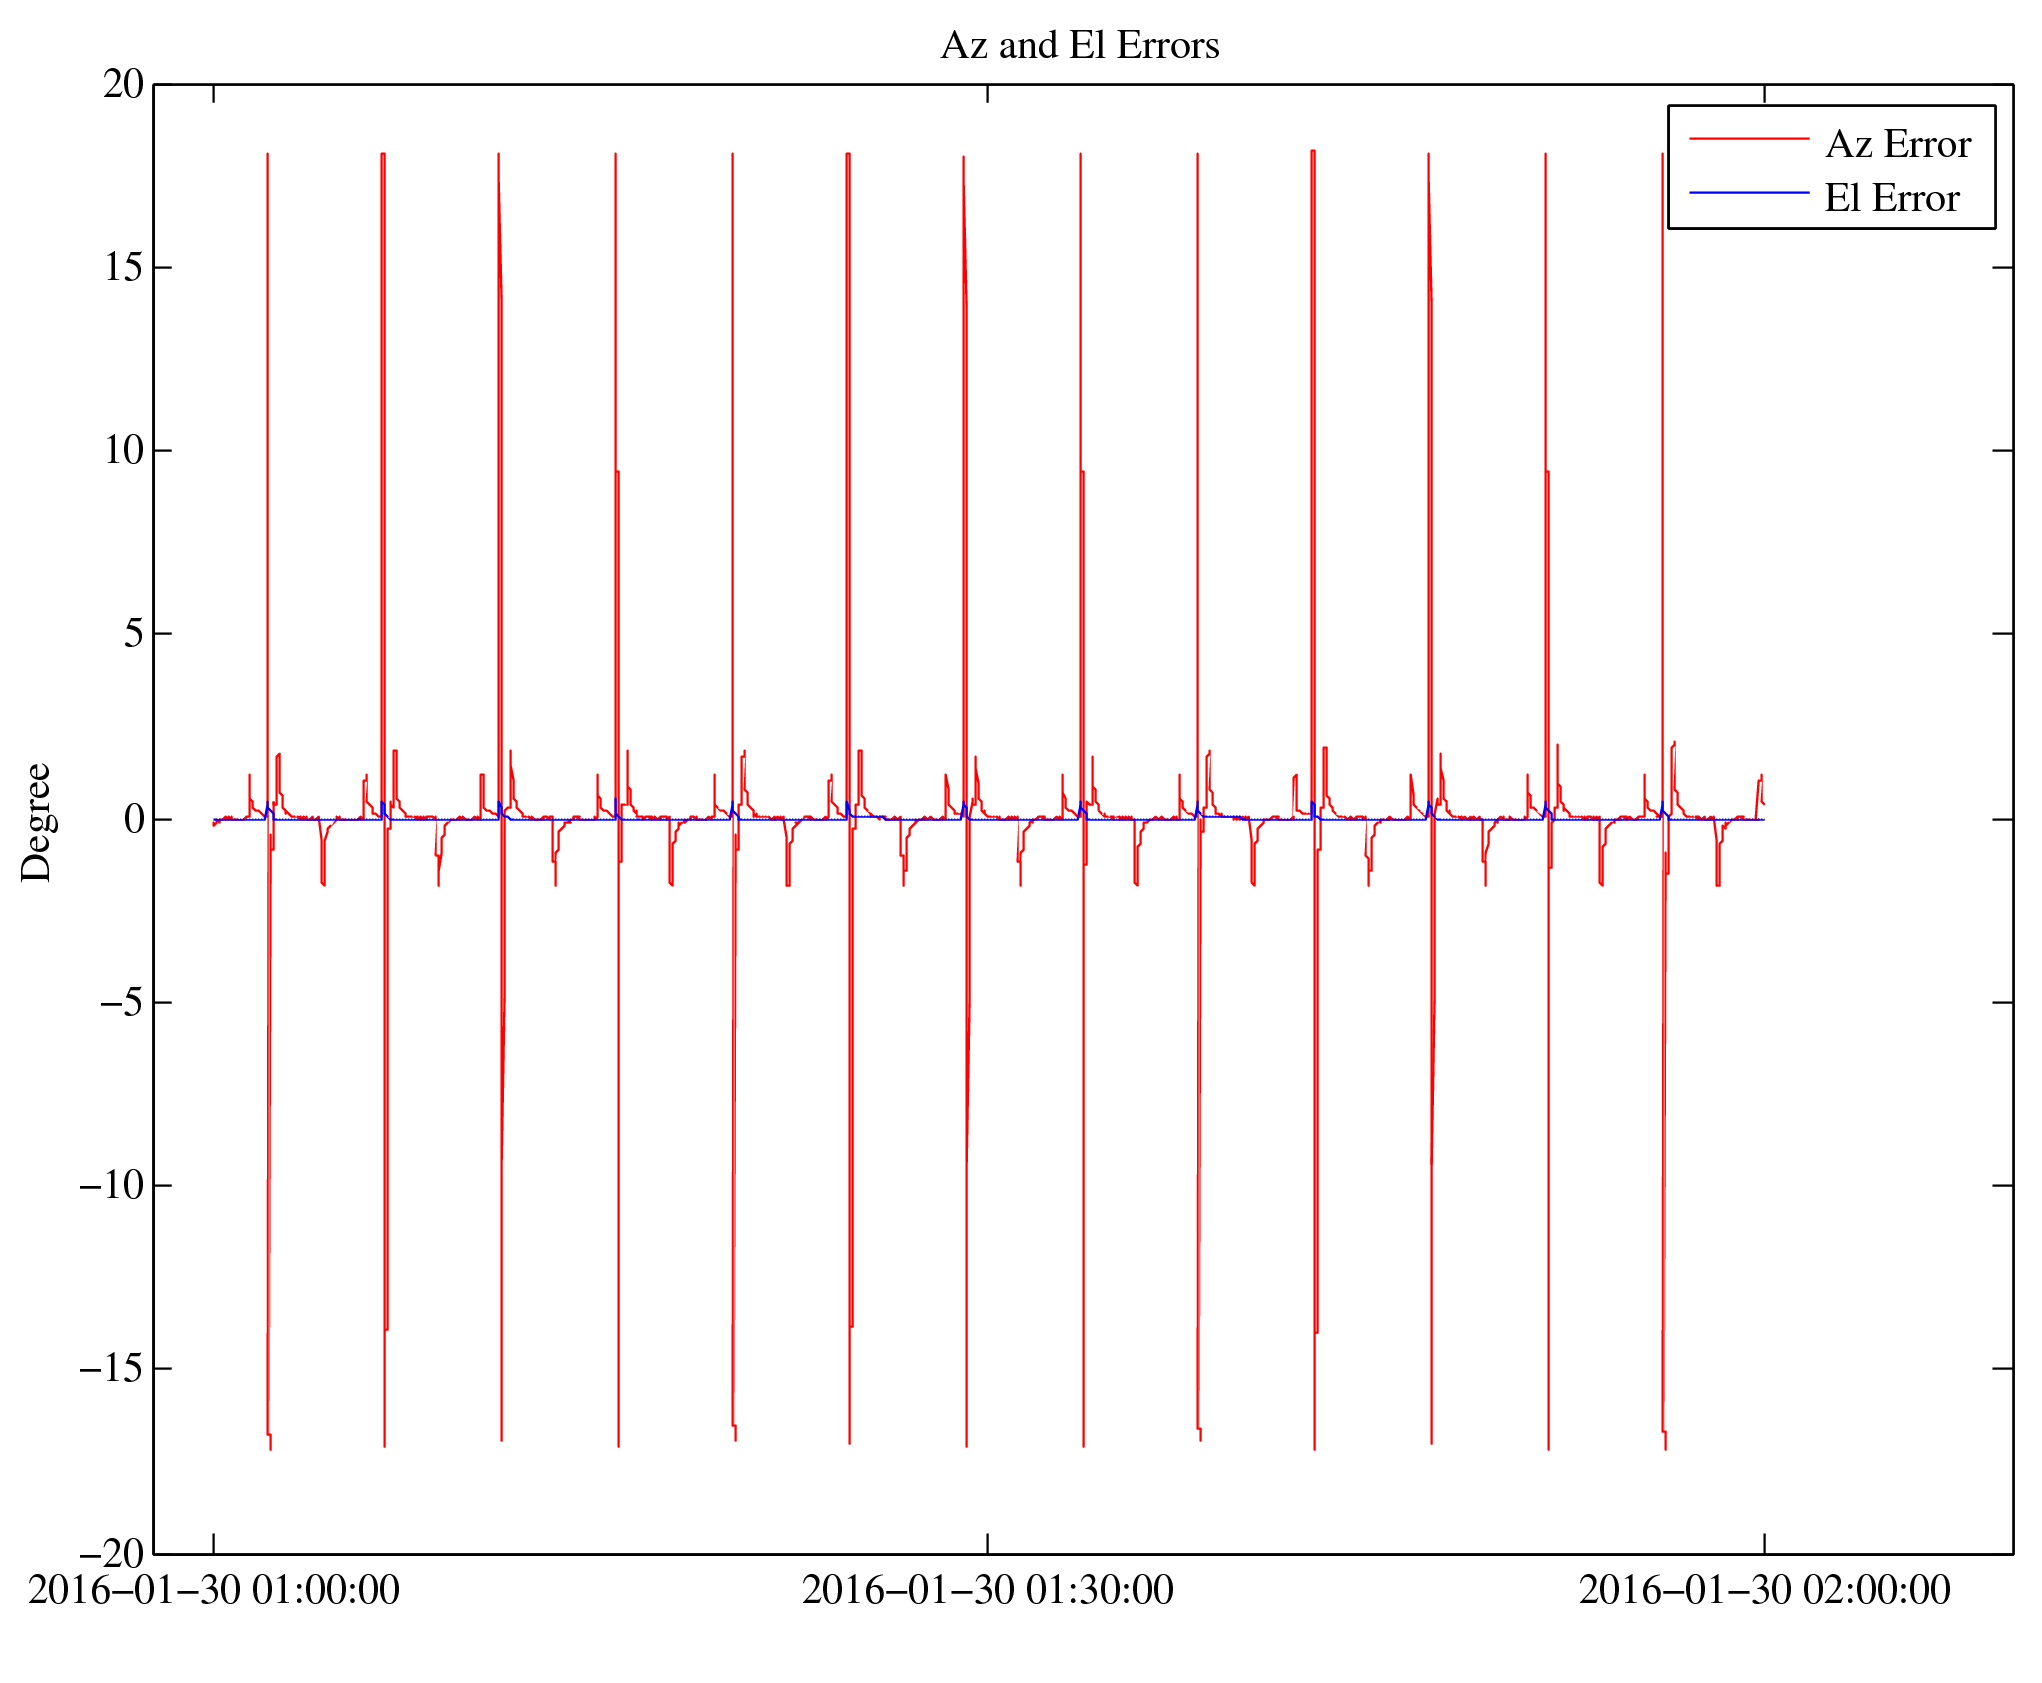Click the y-axis tick label −15

pos(112,1369)
